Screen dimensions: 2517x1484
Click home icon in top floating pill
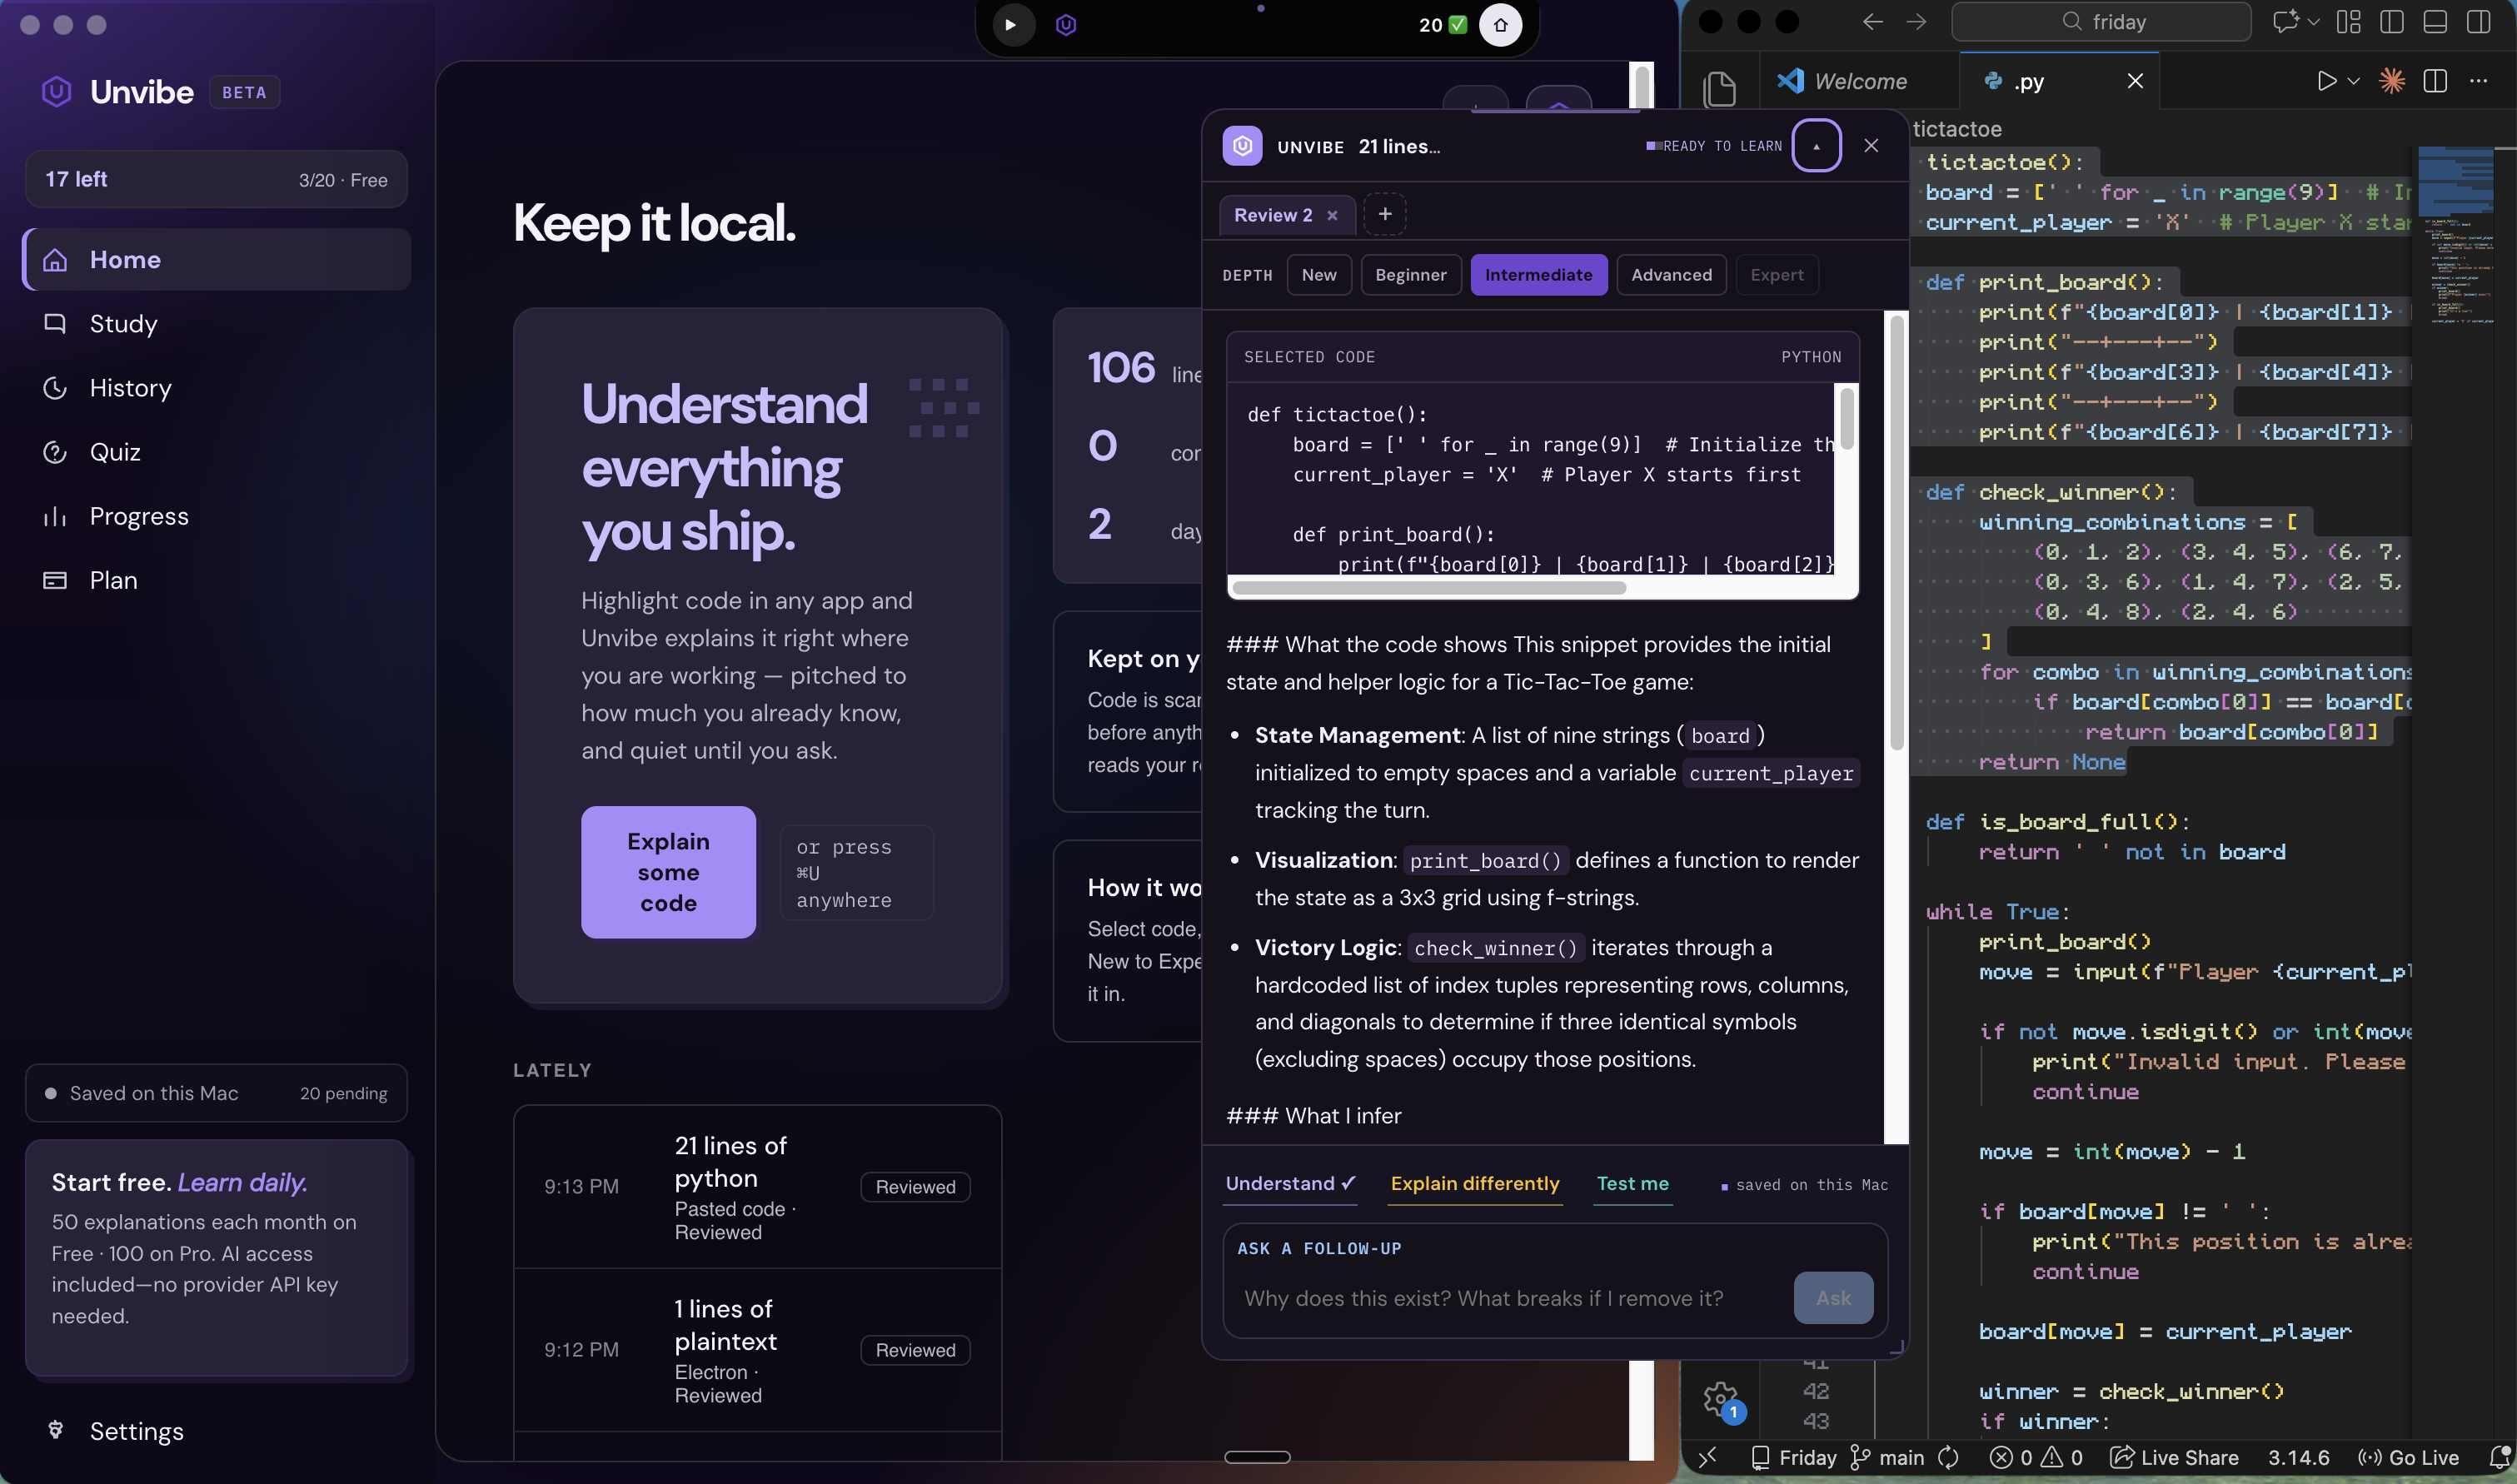pos(1500,25)
